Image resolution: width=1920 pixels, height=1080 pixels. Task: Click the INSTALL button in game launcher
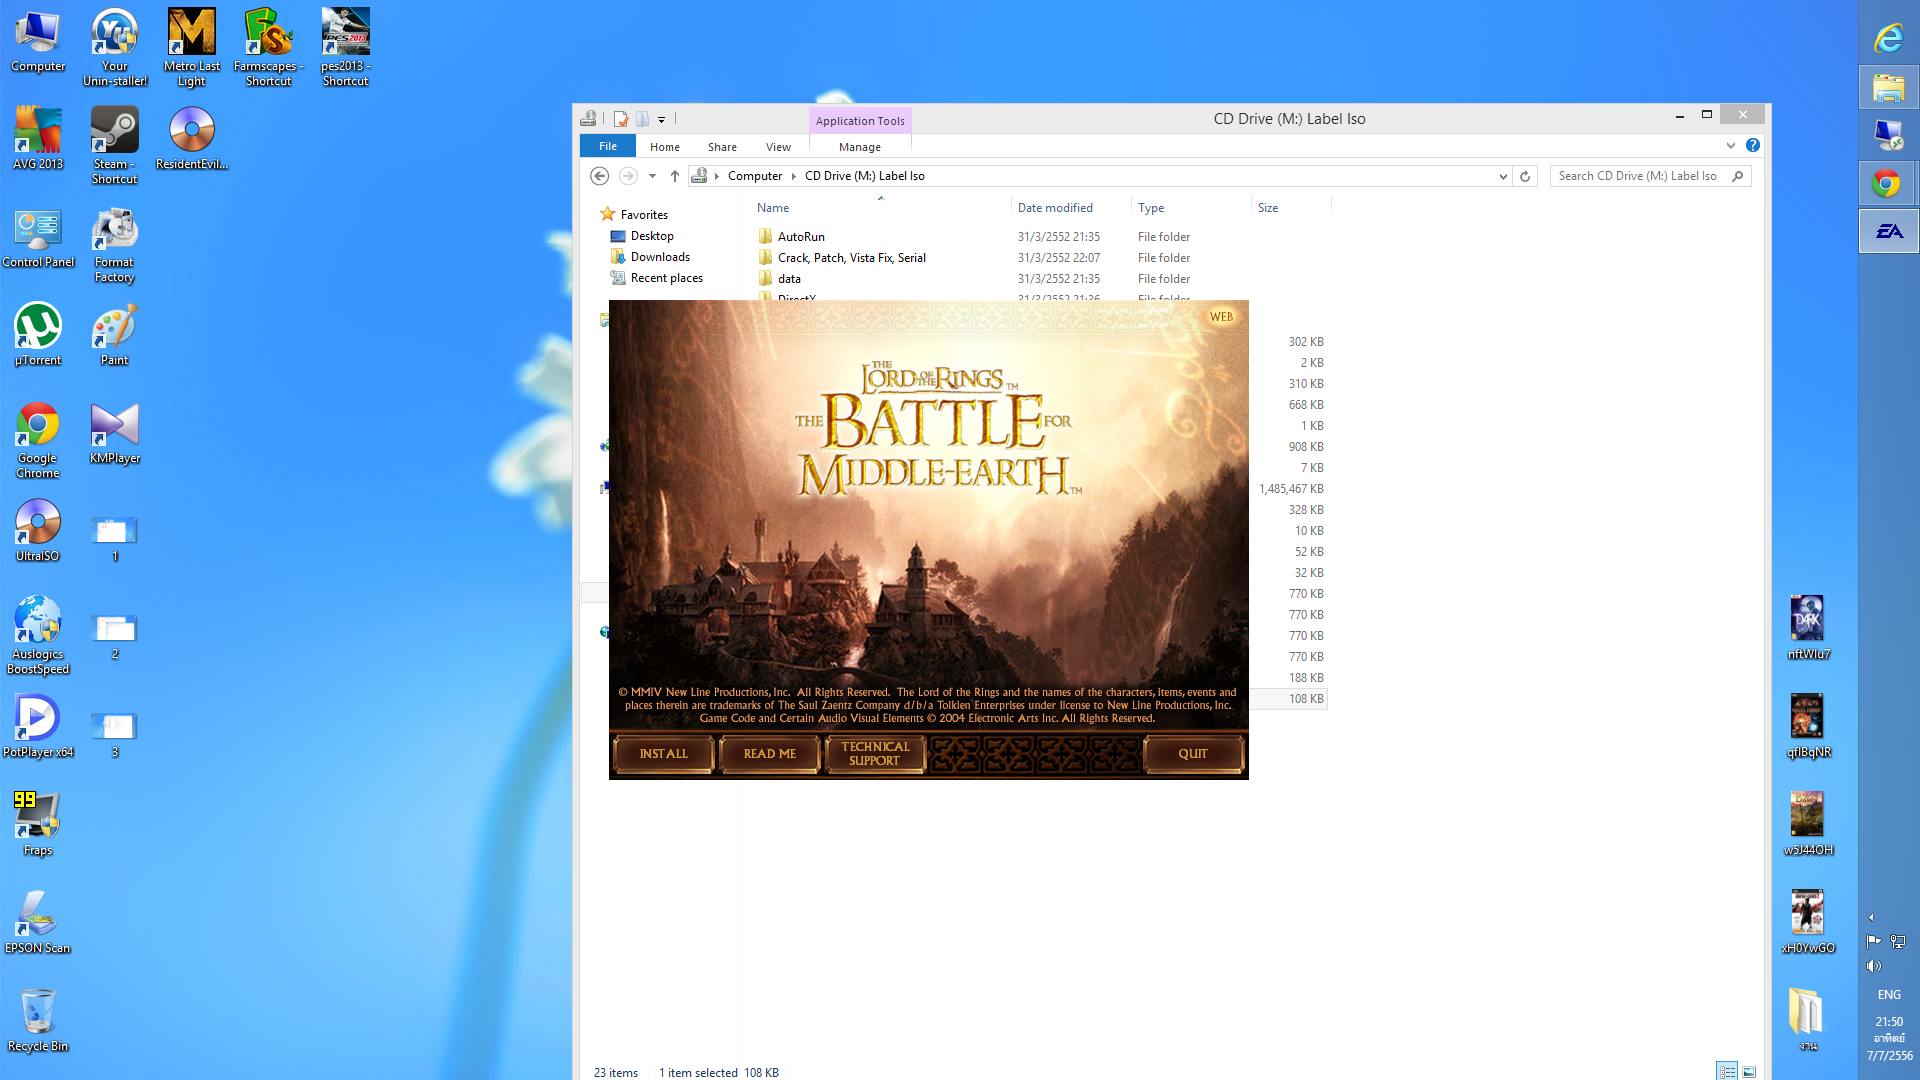tap(663, 754)
